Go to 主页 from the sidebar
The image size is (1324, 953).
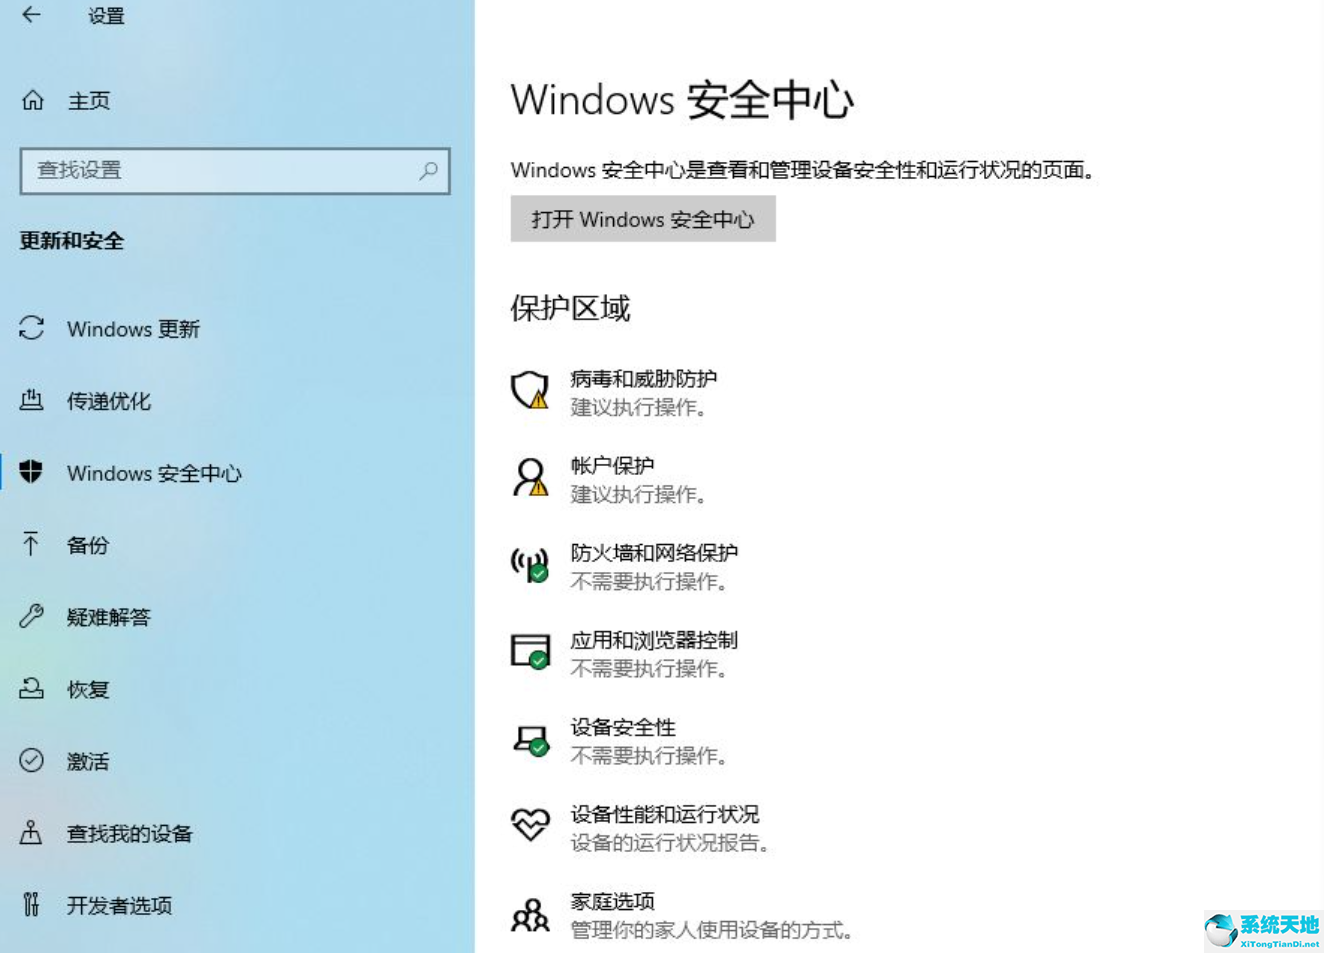tap(89, 101)
